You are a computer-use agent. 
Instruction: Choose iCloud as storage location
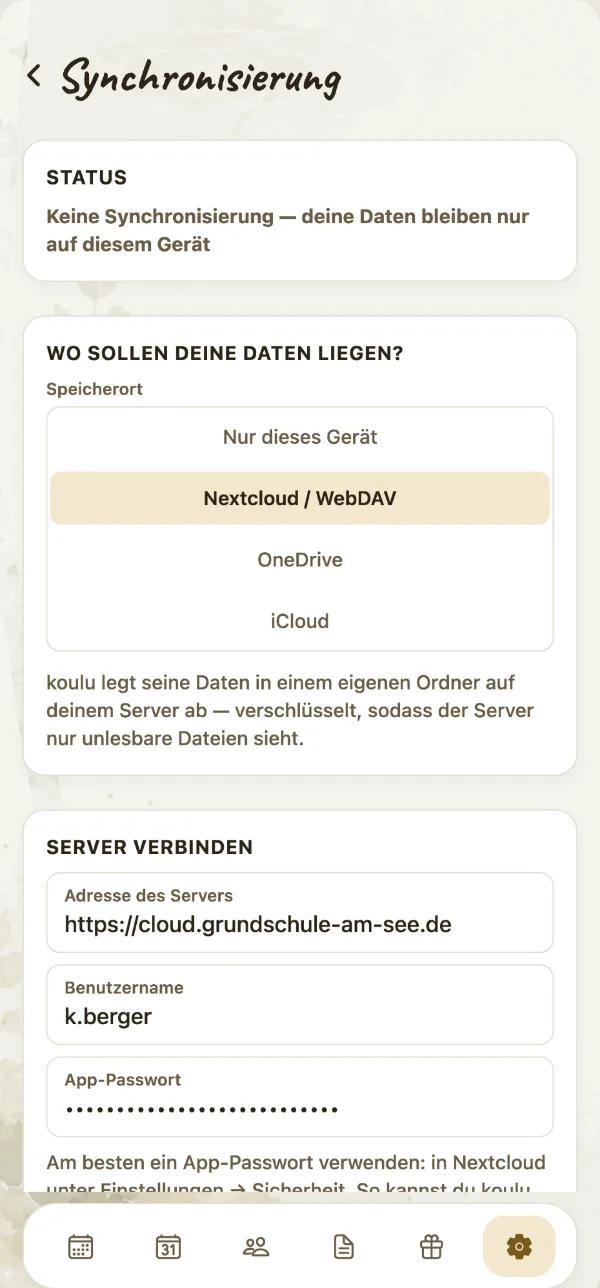coord(300,621)
